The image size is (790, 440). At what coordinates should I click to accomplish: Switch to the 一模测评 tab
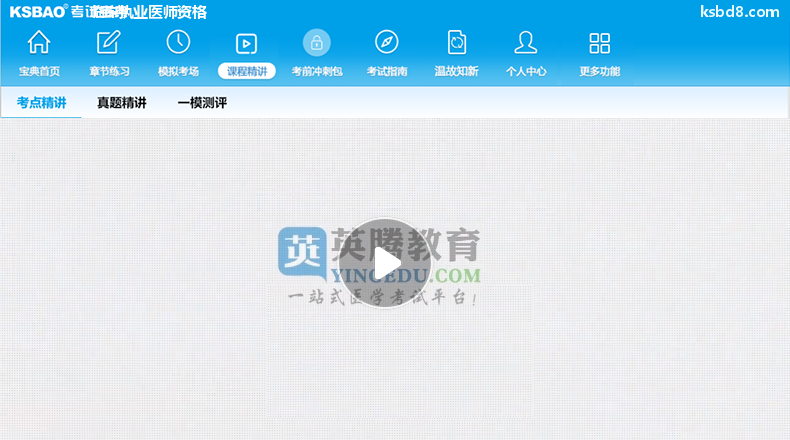[x=202, y=103]
